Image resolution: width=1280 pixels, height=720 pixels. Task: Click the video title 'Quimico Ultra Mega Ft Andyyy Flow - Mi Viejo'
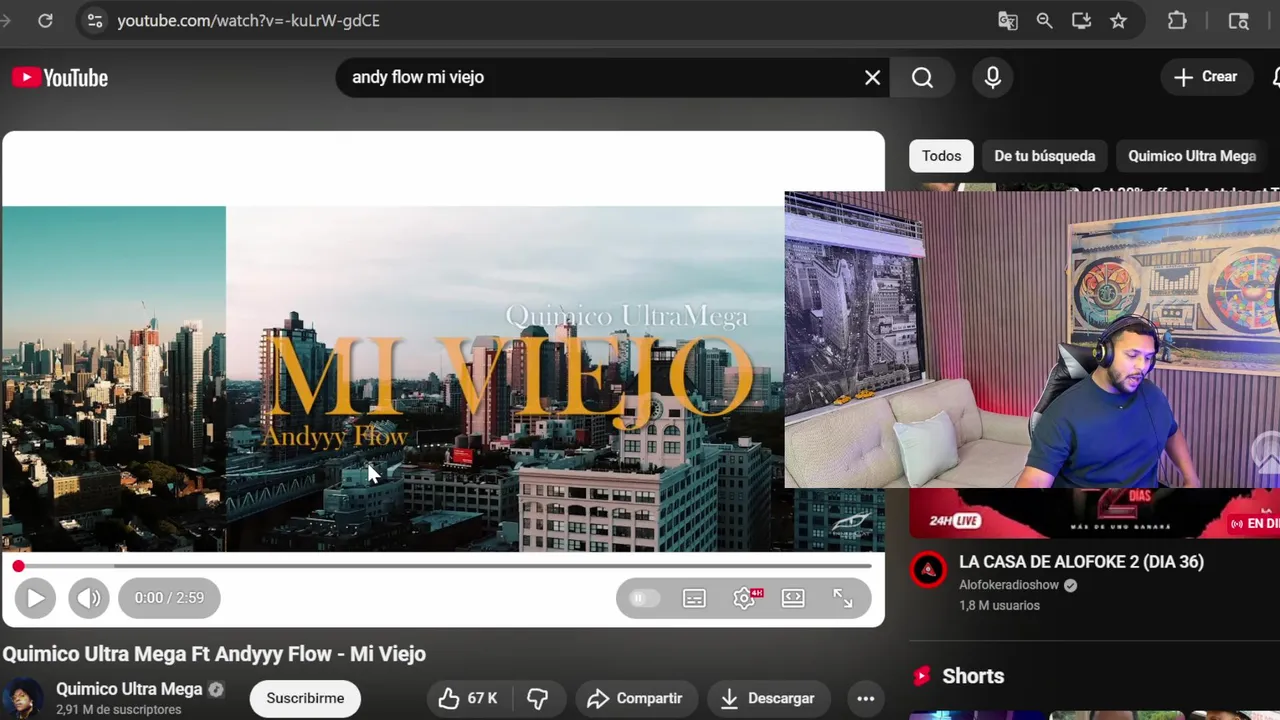(214, 654)
